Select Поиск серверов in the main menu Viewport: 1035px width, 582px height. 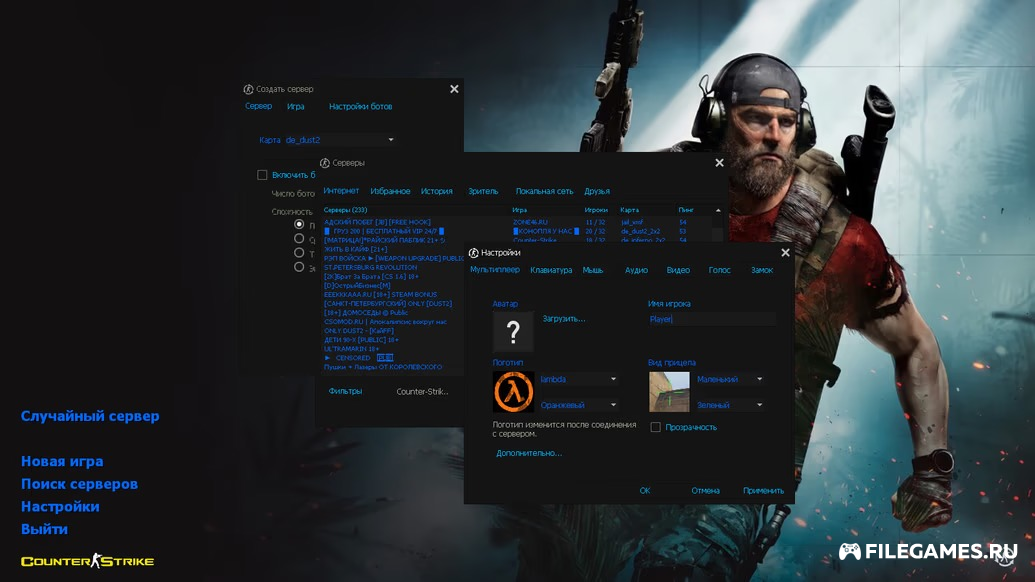(x=79, y=484)
